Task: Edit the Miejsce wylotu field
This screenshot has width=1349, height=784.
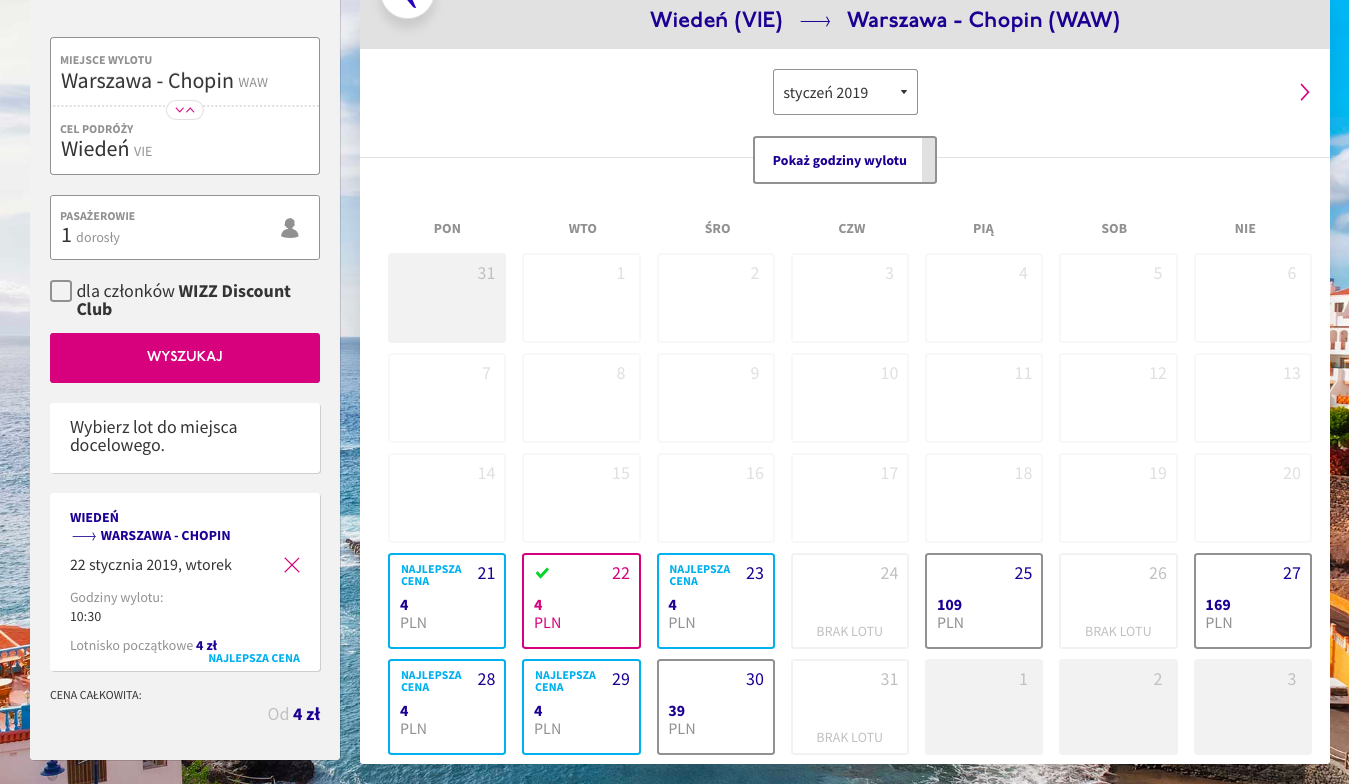Action: [185, 72]
